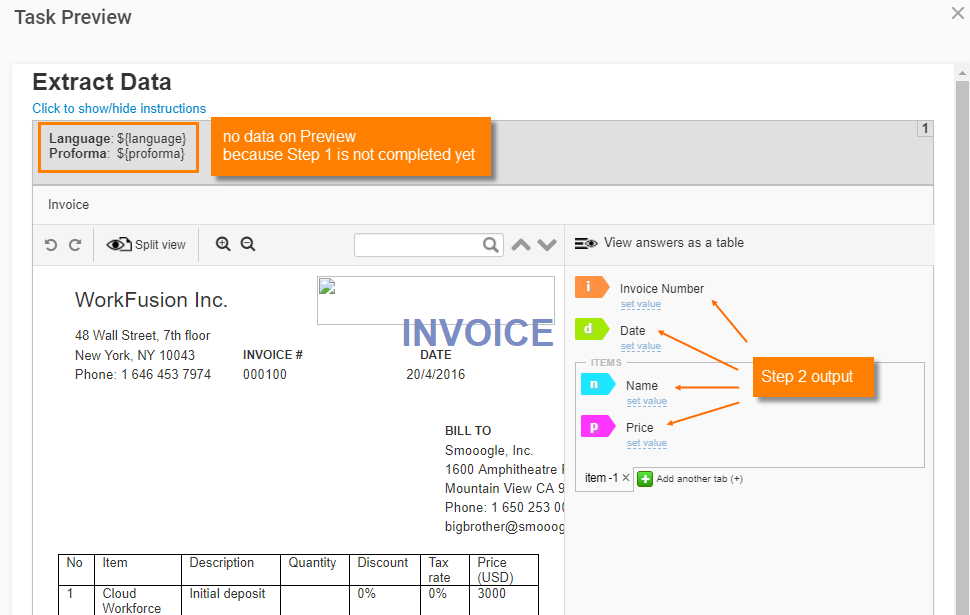Click to show/hide instructions link
970x615 pixels.
pos(119,108)
